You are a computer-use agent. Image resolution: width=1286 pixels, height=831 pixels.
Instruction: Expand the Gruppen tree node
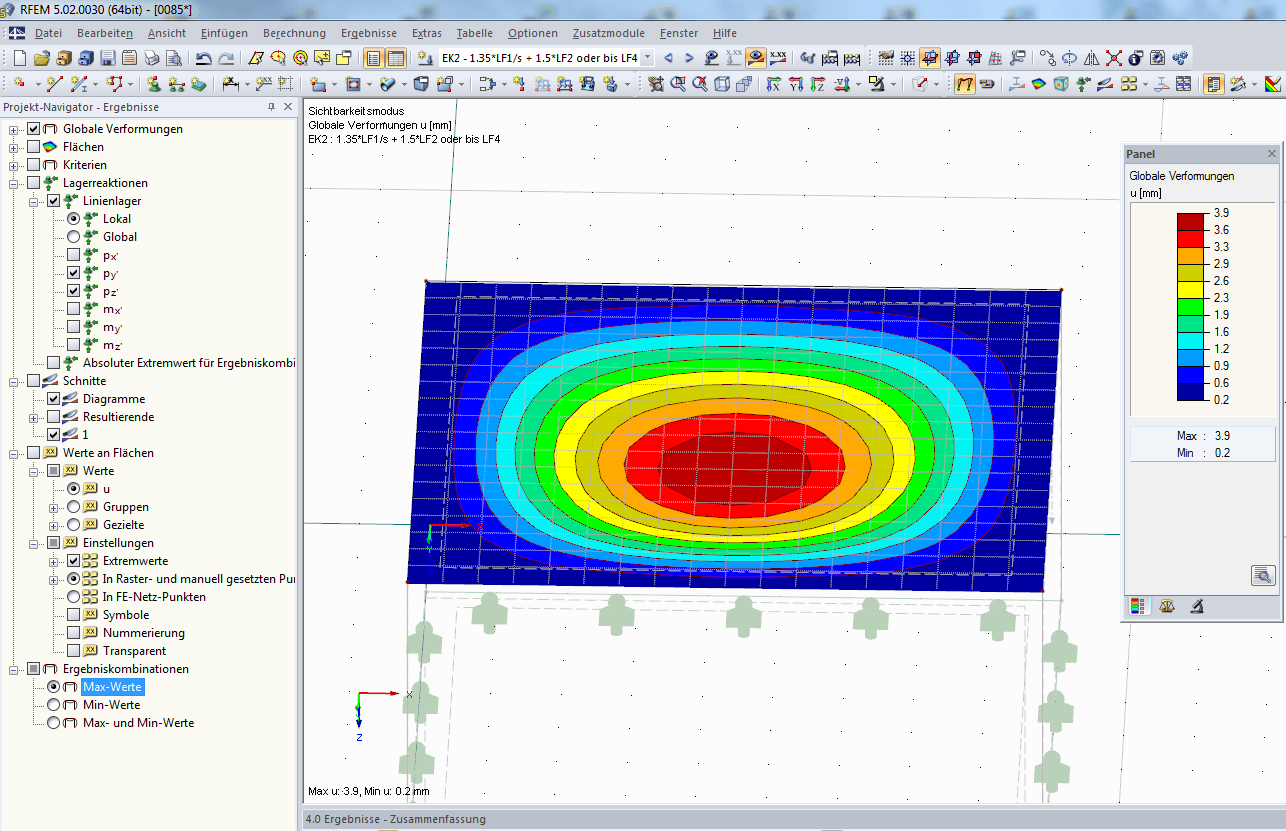click(x=54, y=507)
